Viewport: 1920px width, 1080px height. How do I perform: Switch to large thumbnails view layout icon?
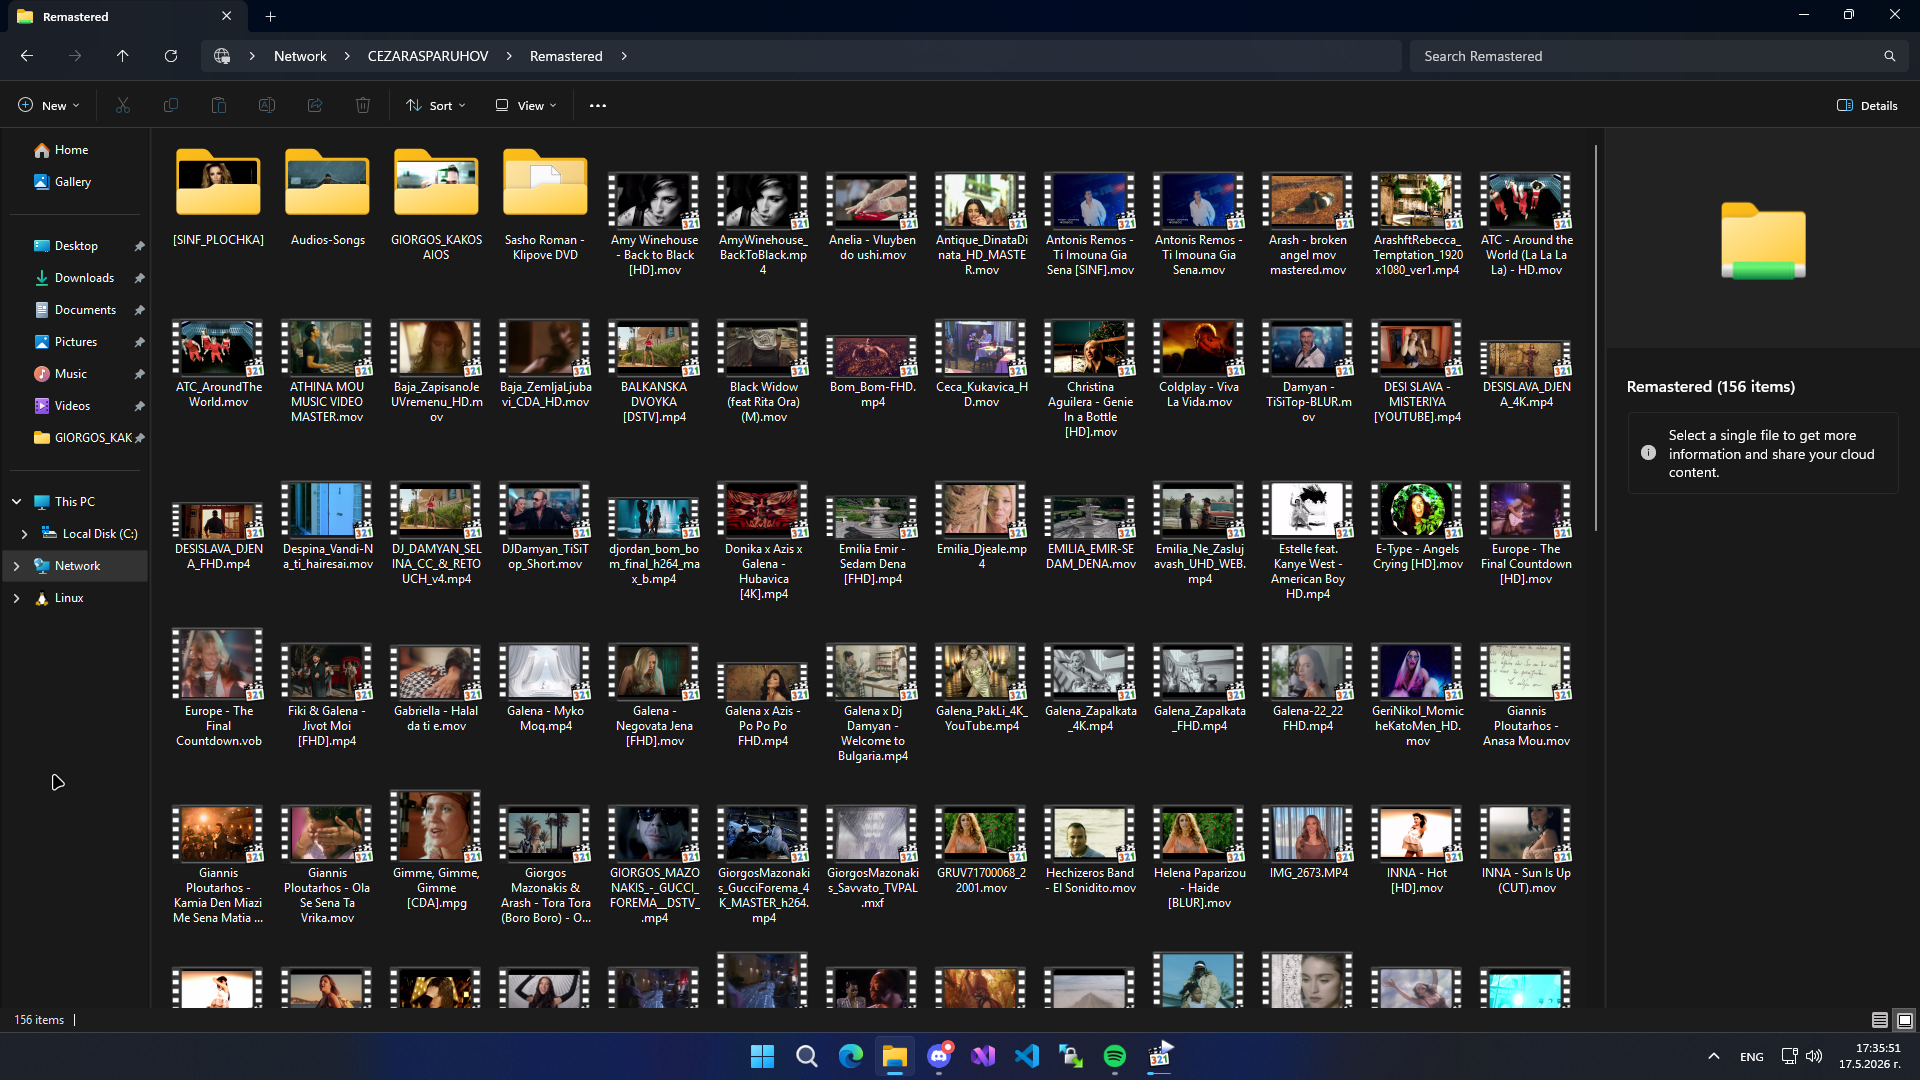click(x=1905, y=1020)
